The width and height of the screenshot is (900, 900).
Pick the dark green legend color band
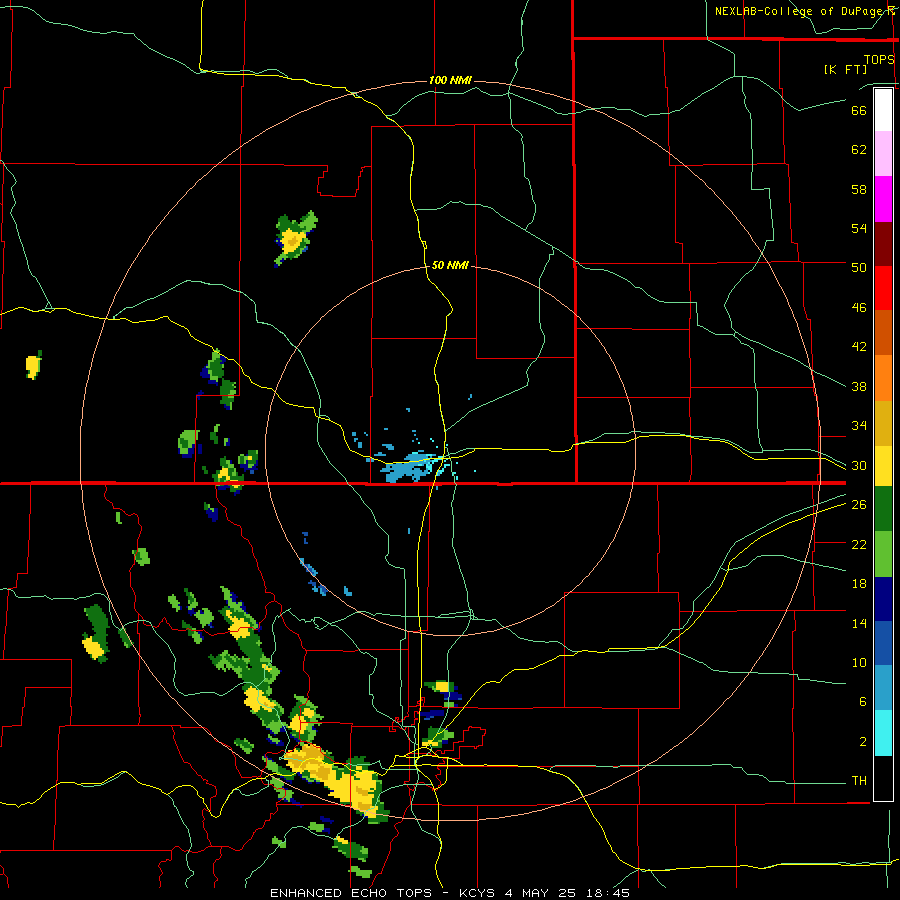883,509
